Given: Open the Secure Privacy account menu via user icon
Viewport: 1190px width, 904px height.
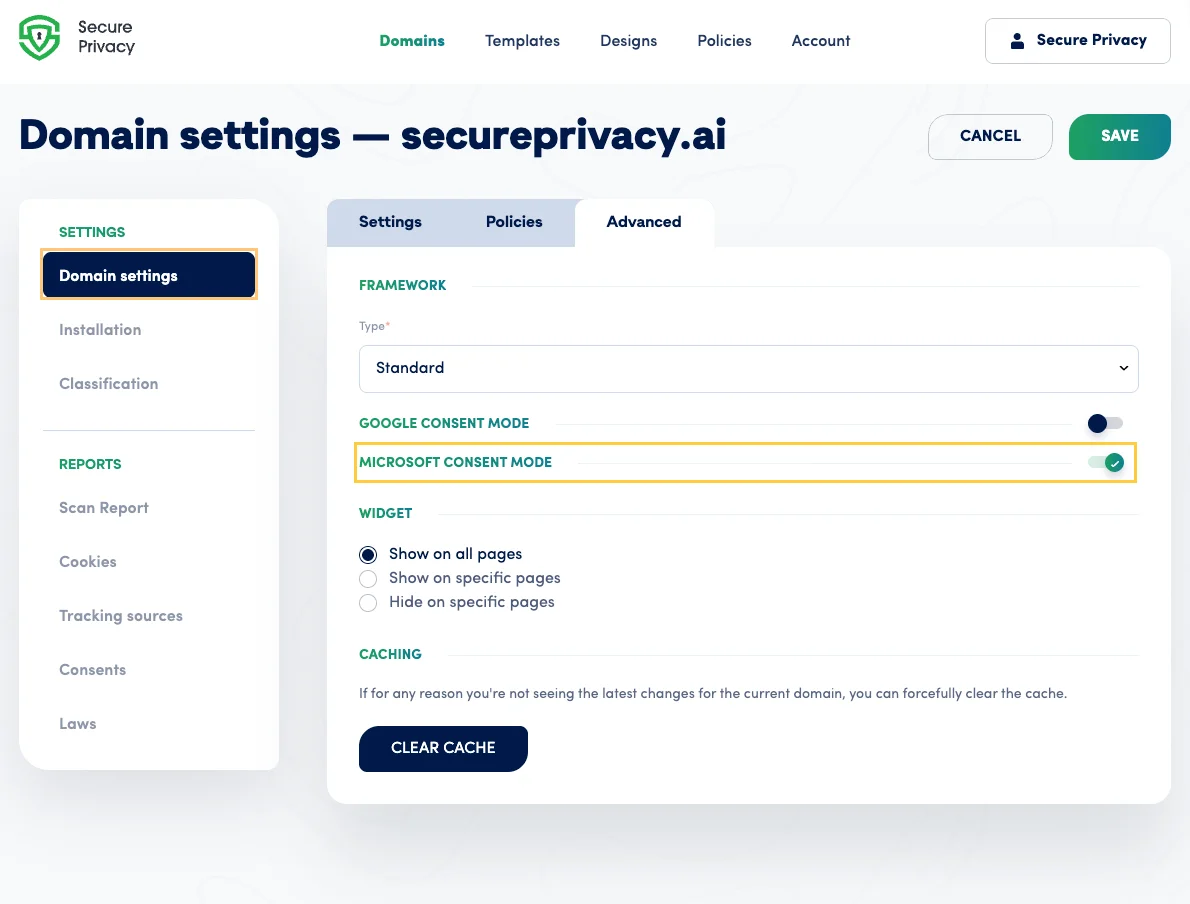Looking at the screenshot, I should pyautogui.click(x=1017, y=40).
